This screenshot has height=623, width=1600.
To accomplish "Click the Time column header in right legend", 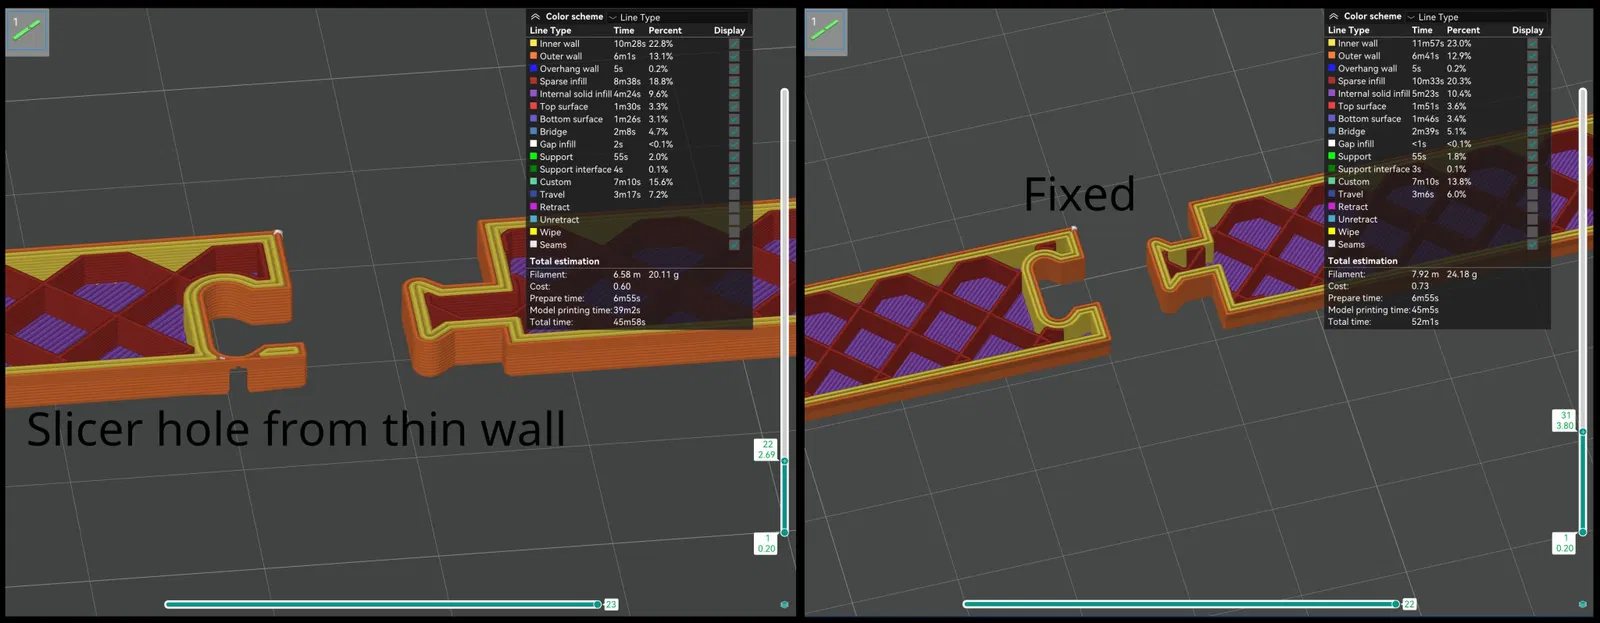I will click(x=1422, y=31).
